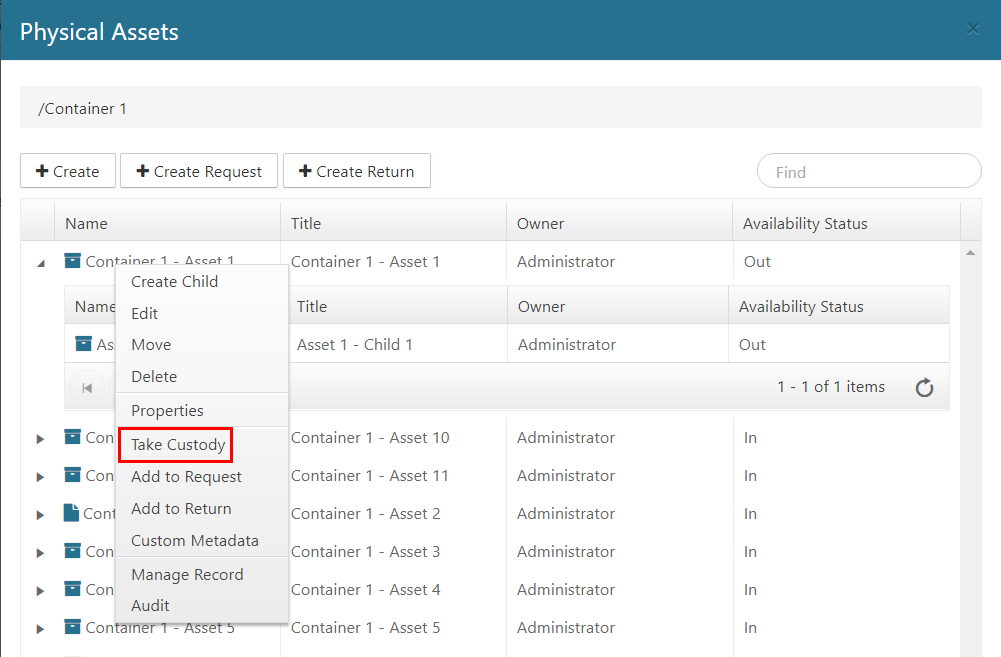This screenshot has width=1001, height=657.
Task: Expand the Container 1 - Asset 10 row
Action: 41,438
